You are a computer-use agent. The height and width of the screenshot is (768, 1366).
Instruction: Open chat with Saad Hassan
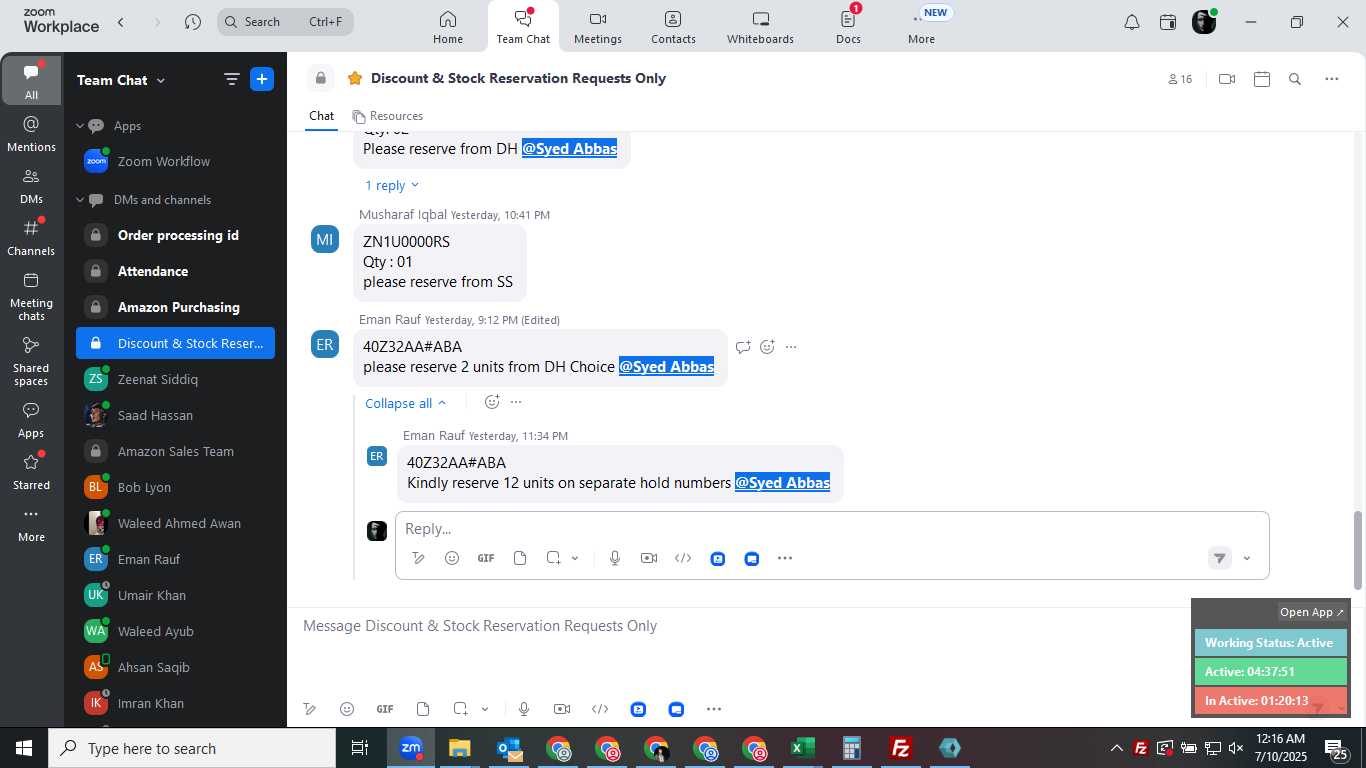[175, 415]
